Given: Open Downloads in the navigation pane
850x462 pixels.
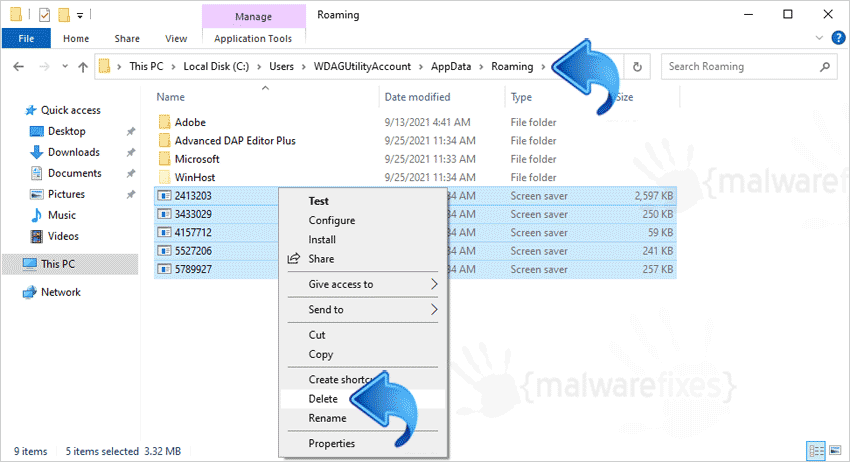Looking at the screenshot, I should coord(74,152).
